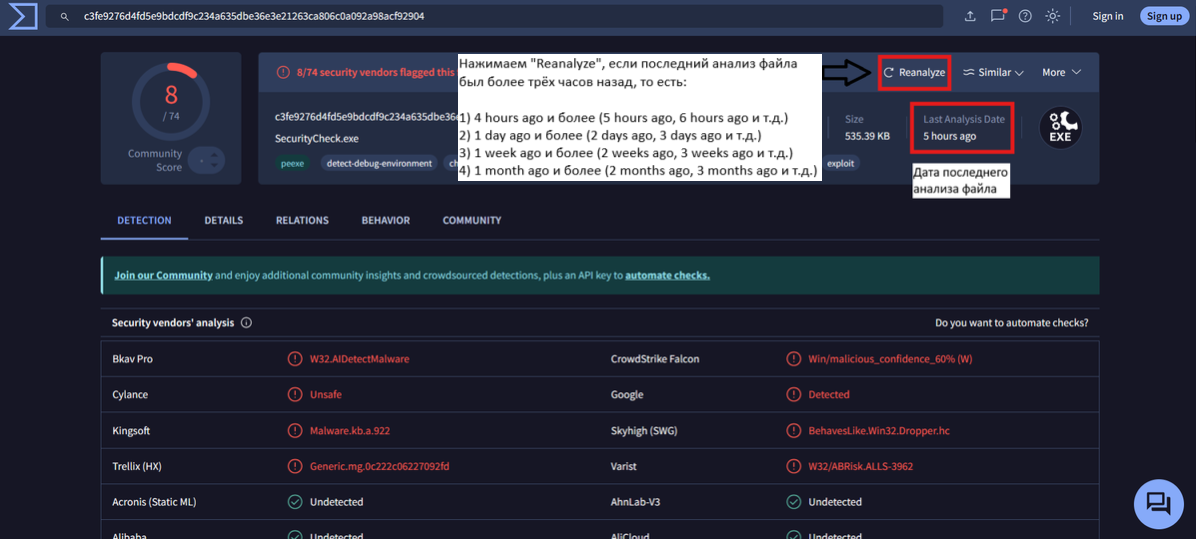Viewport: 1196px width, 539px height.
Task: Click the alert icon beside '8/74 security vendors flagged'
Action: (283, 72)
